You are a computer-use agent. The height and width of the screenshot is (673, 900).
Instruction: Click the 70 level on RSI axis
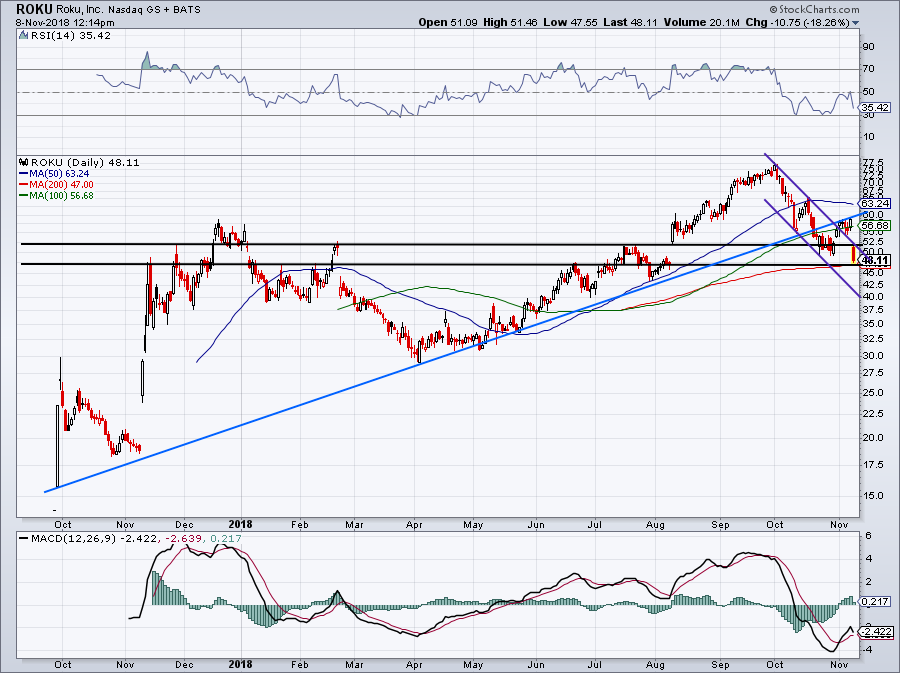[868, 69]
